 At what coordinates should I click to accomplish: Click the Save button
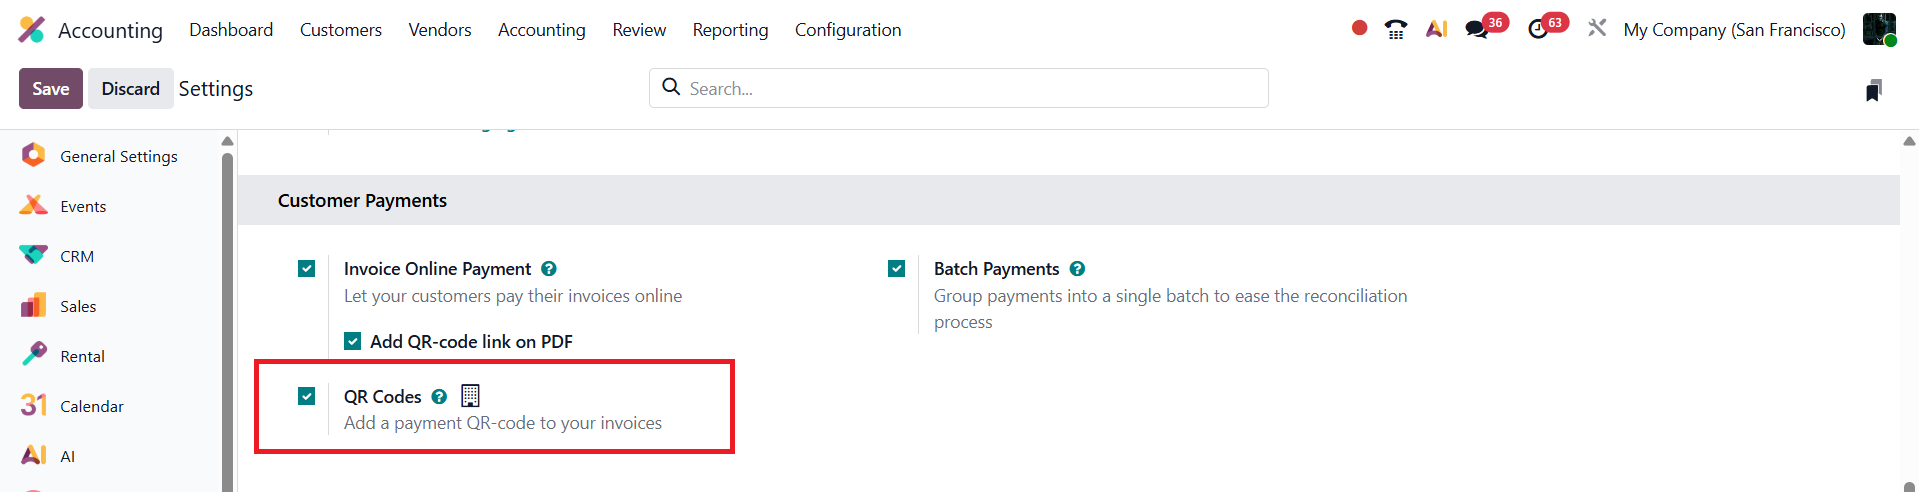click(51, 89)
